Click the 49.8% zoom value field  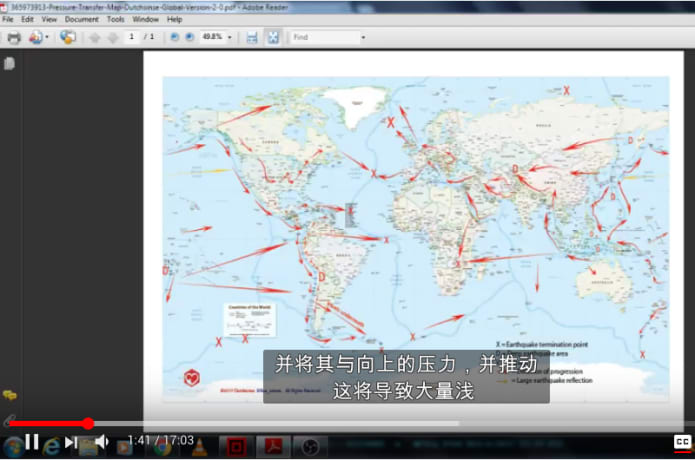point(212,37)
